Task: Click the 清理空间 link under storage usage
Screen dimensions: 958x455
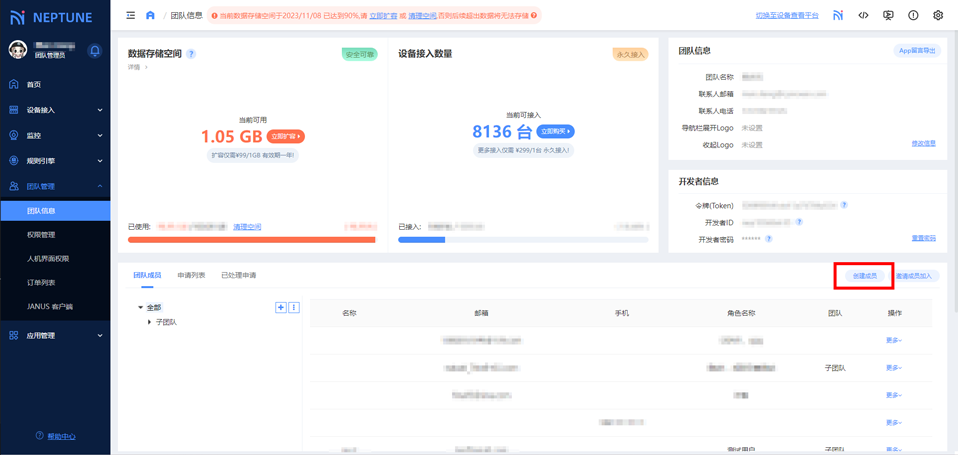Action: 247,227
